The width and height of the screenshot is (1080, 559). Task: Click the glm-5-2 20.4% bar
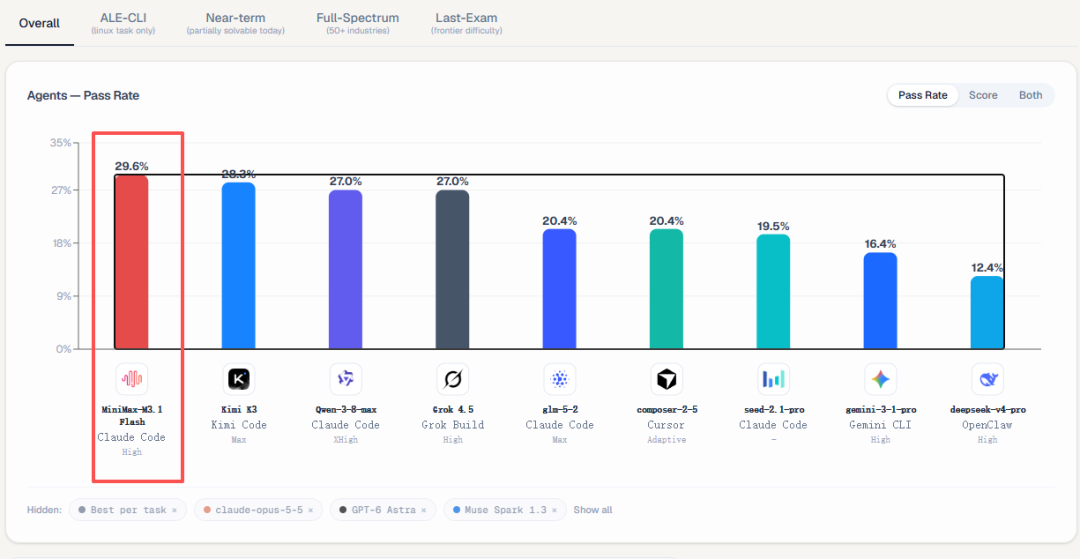pyautogui.click(x=559, y=289)
